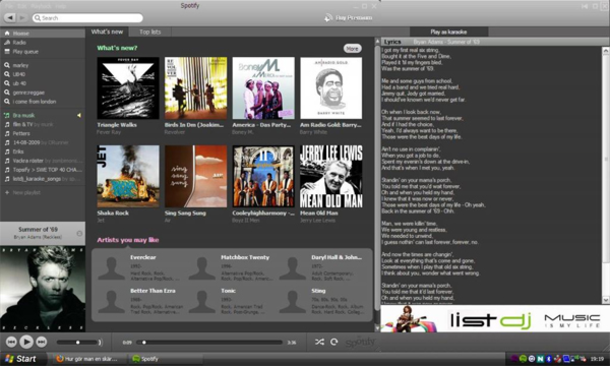
Task: Adjust the volume slider
Action: point(77,342)
